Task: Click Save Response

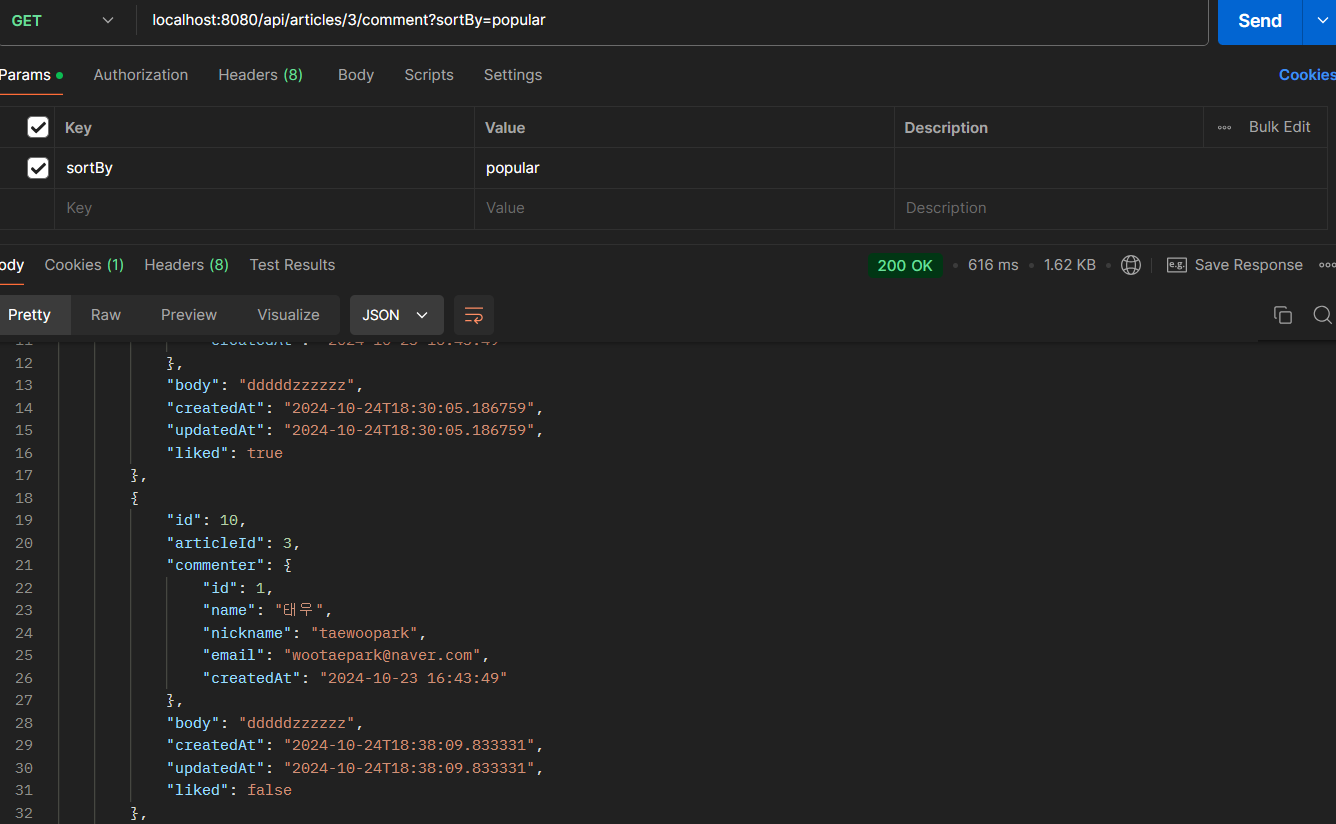Action: pos(1235,265)
